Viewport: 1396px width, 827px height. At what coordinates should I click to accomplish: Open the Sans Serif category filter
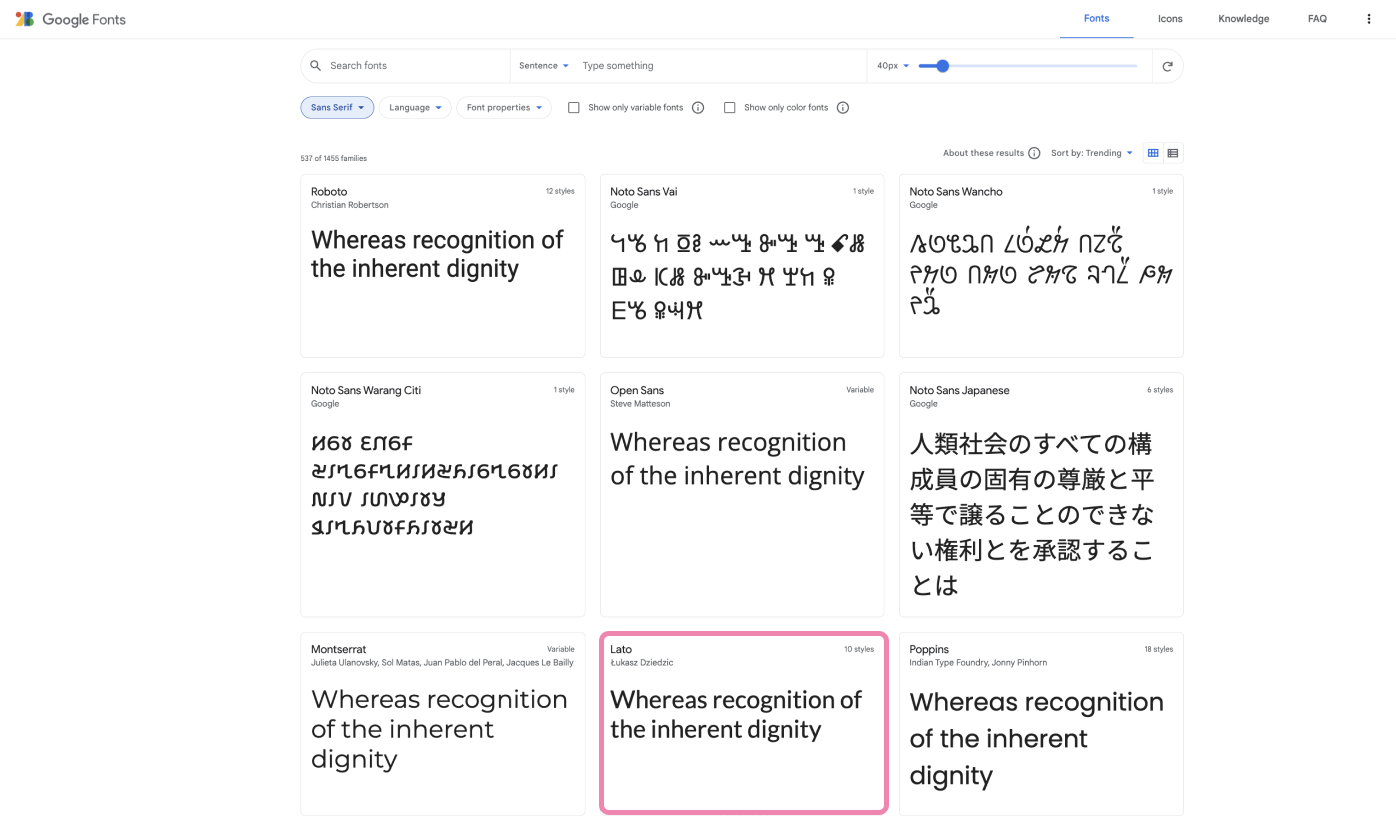click(337, 108)
